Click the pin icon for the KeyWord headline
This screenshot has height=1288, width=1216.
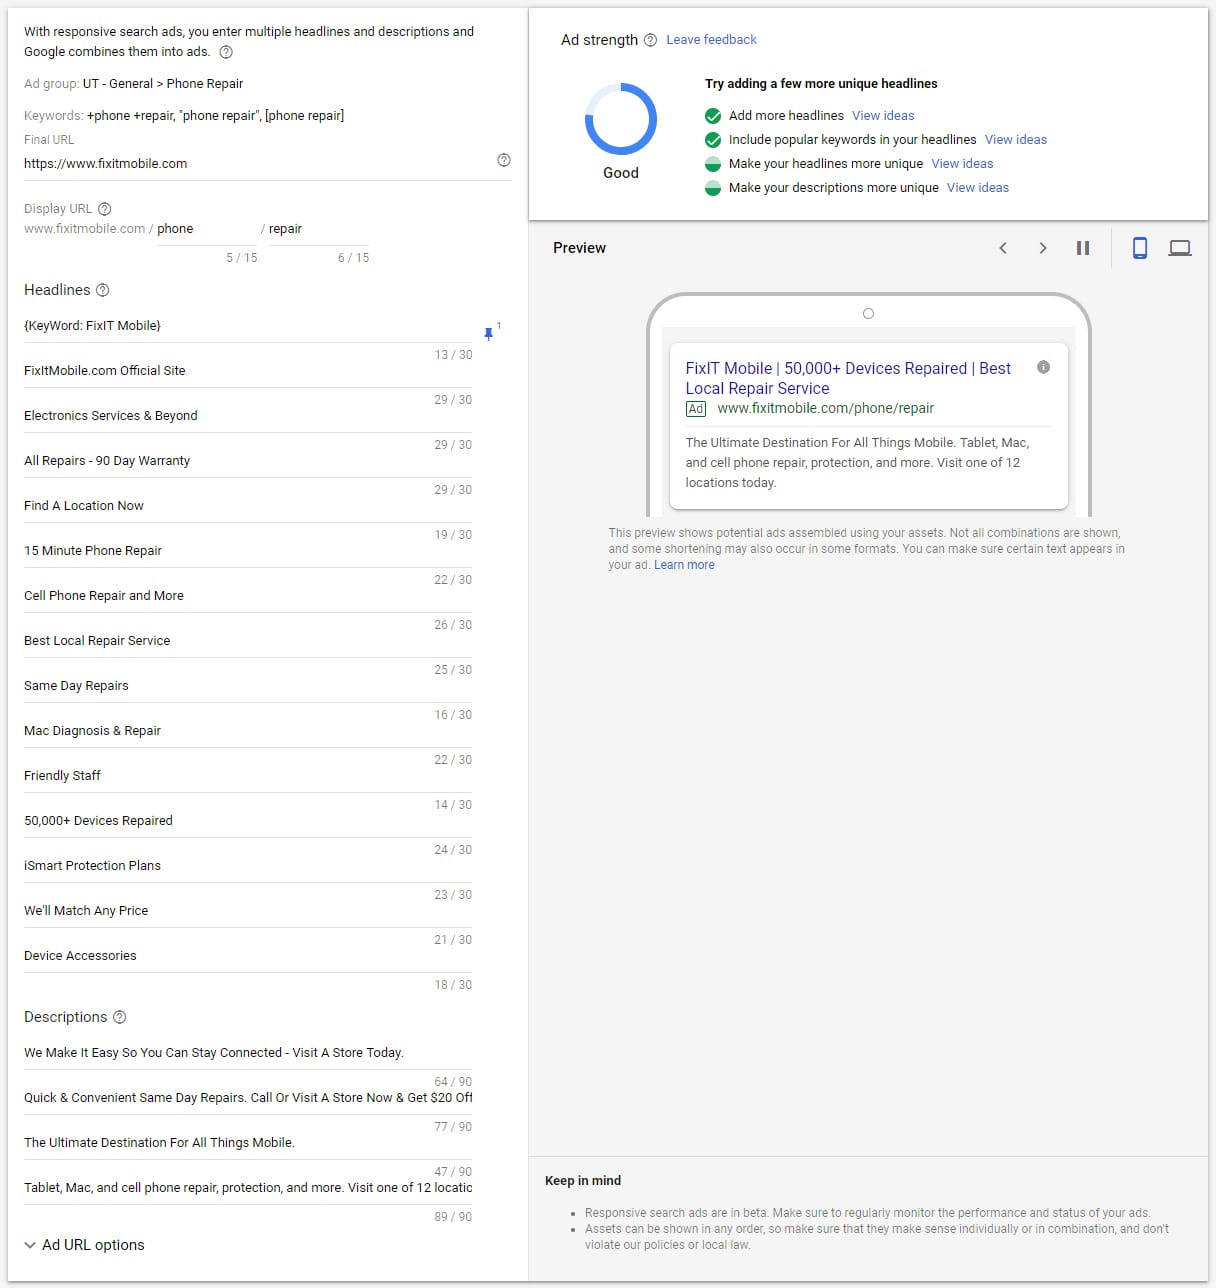click(489, 333)
